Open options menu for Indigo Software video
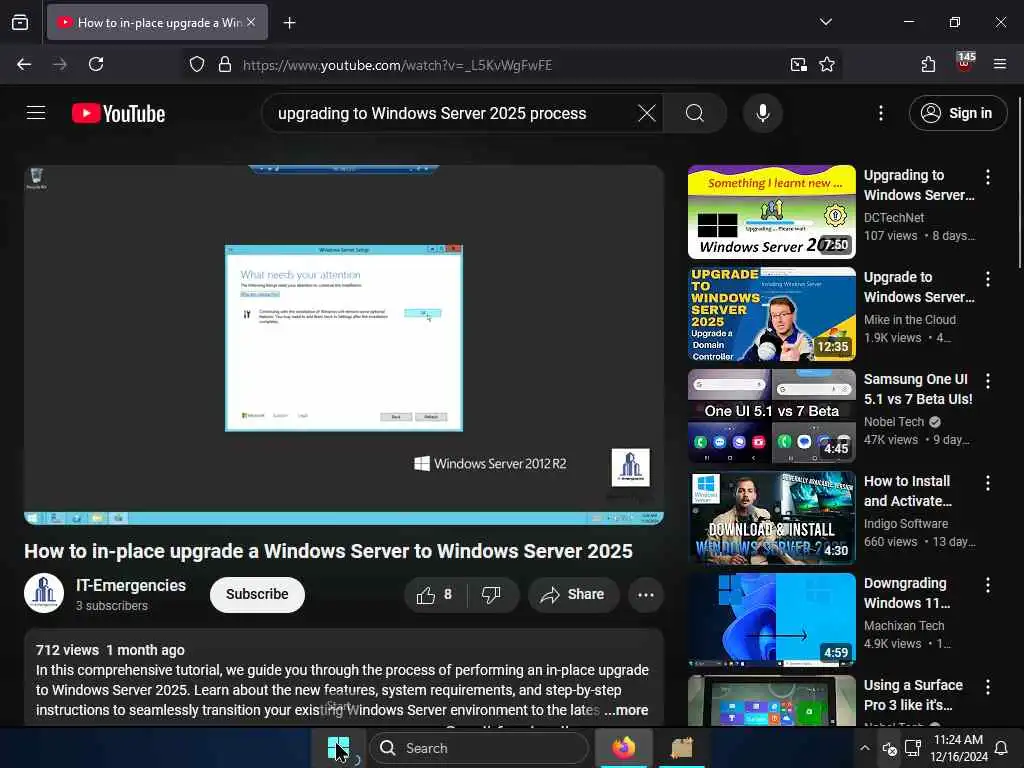The width and height of the screenshot is (1024, 768). coord(987,483)
